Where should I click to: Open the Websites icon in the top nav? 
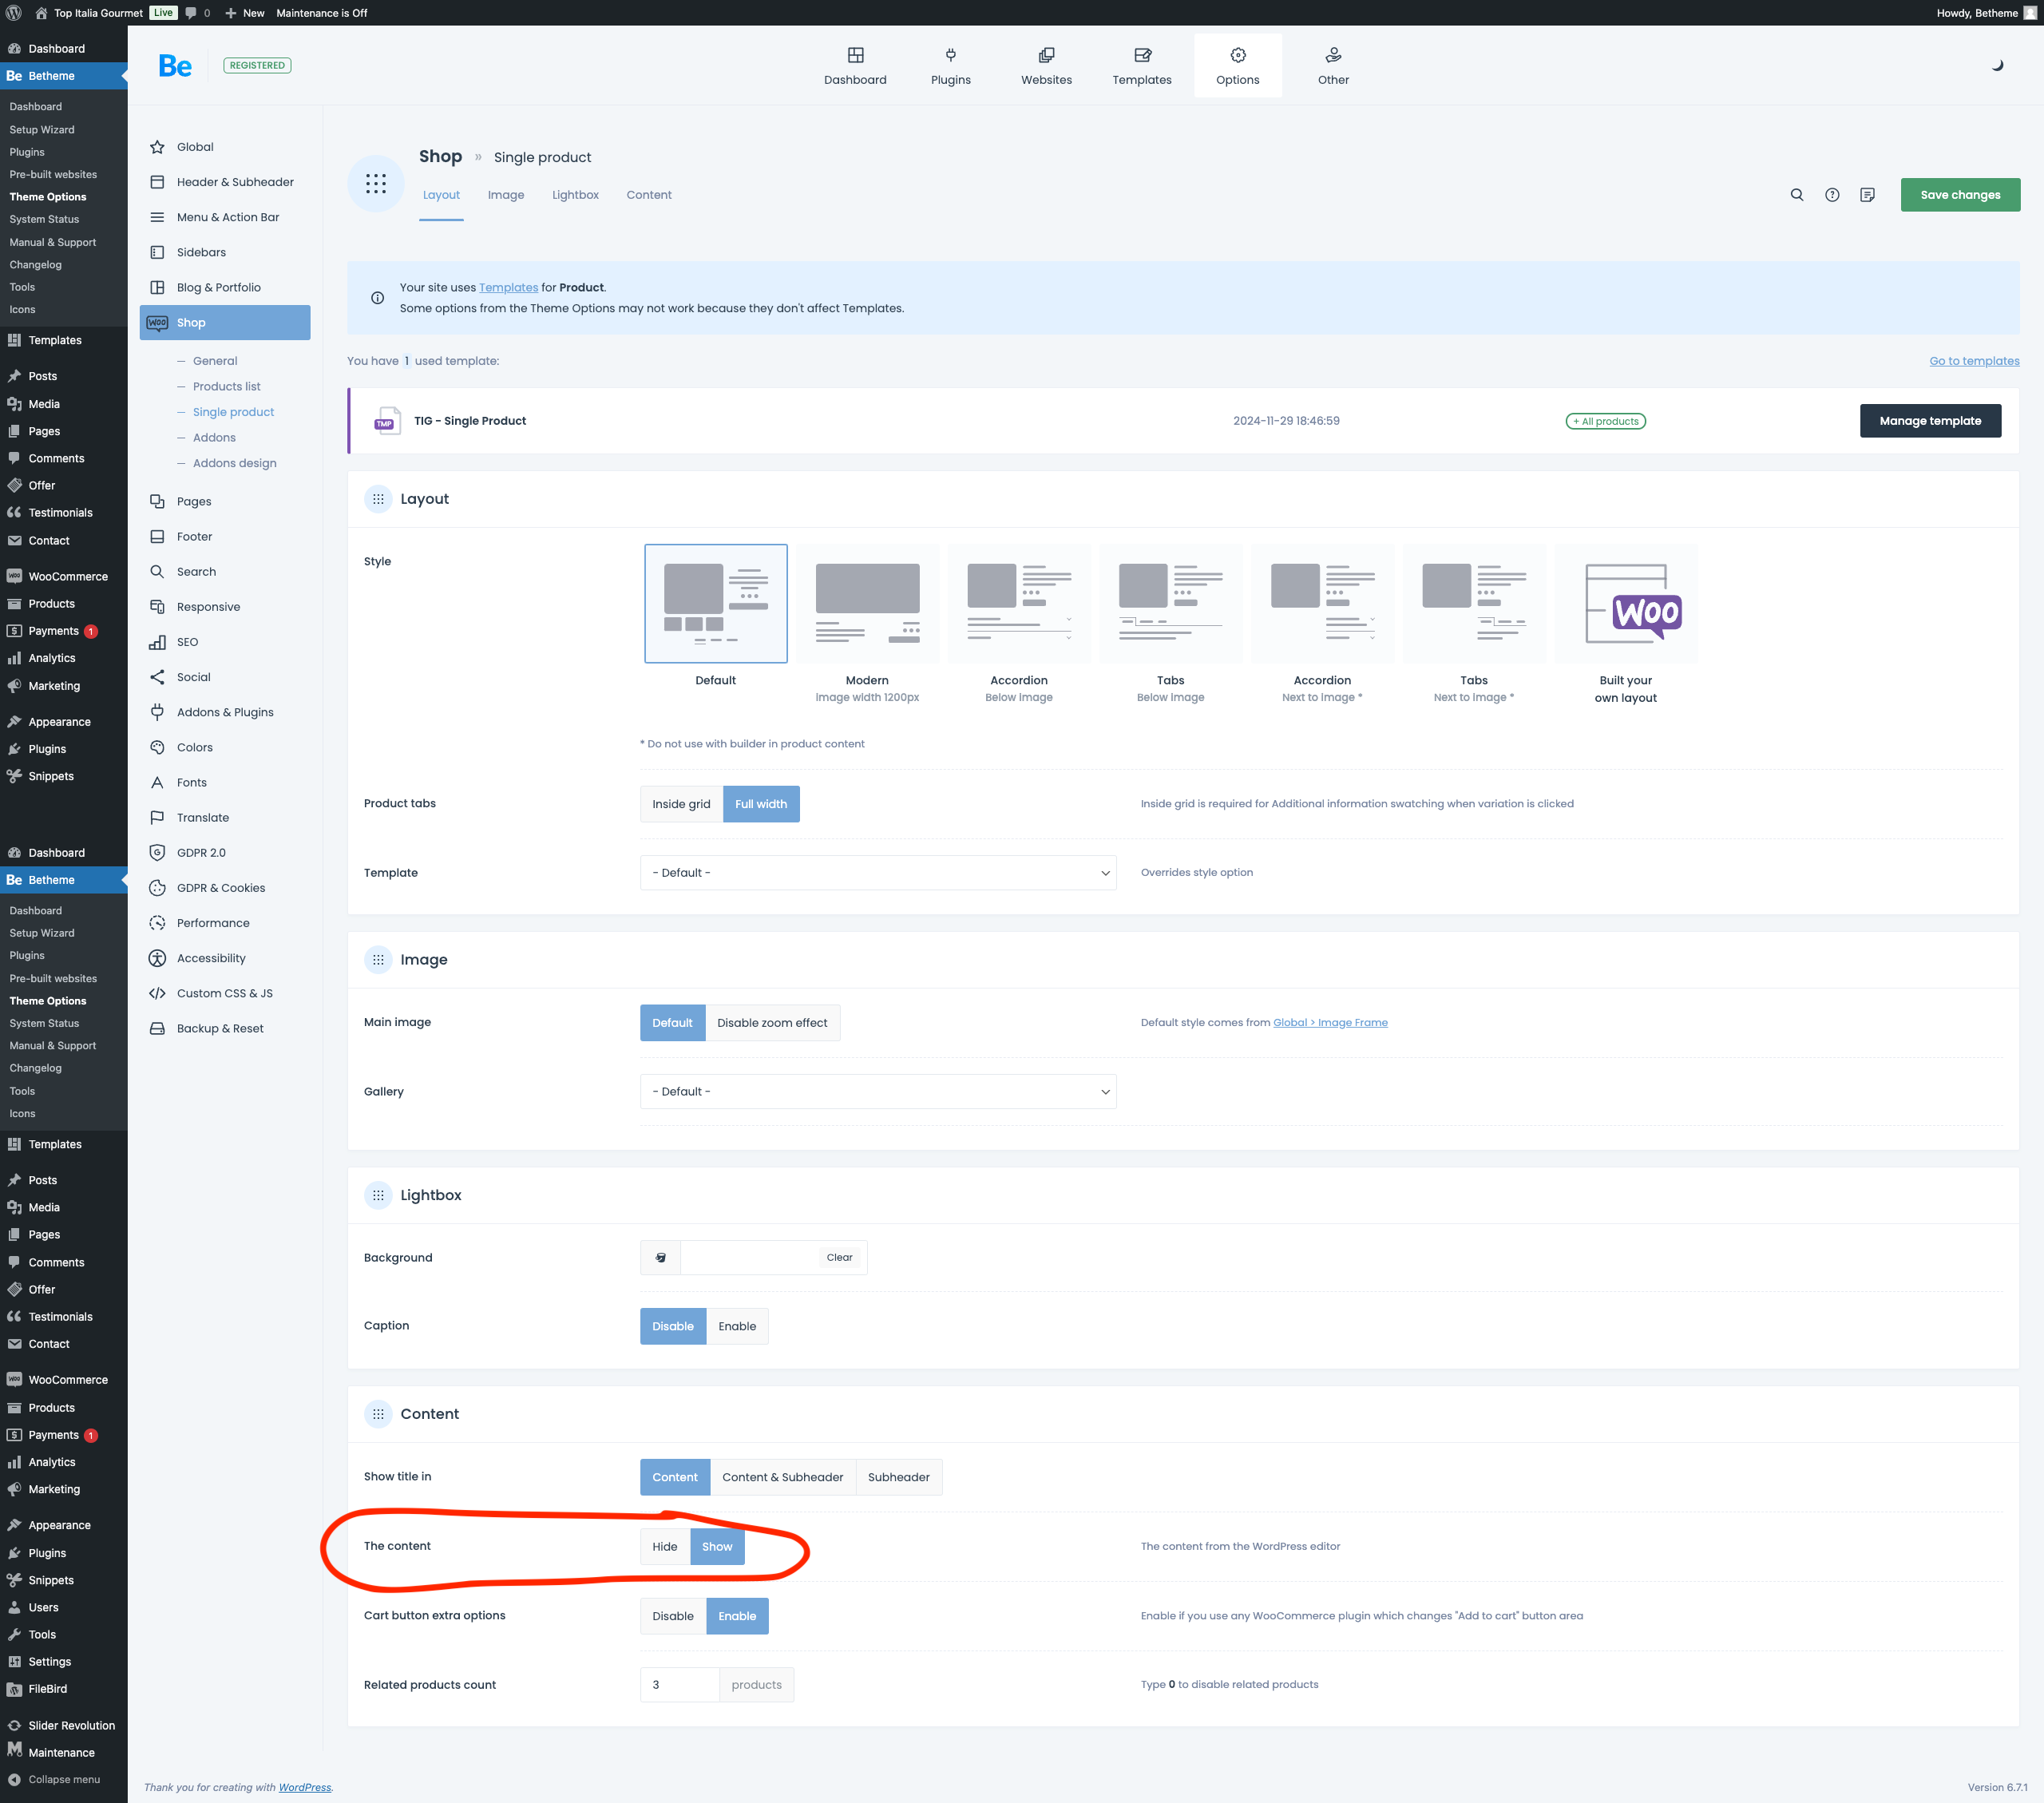[1046, 55]
